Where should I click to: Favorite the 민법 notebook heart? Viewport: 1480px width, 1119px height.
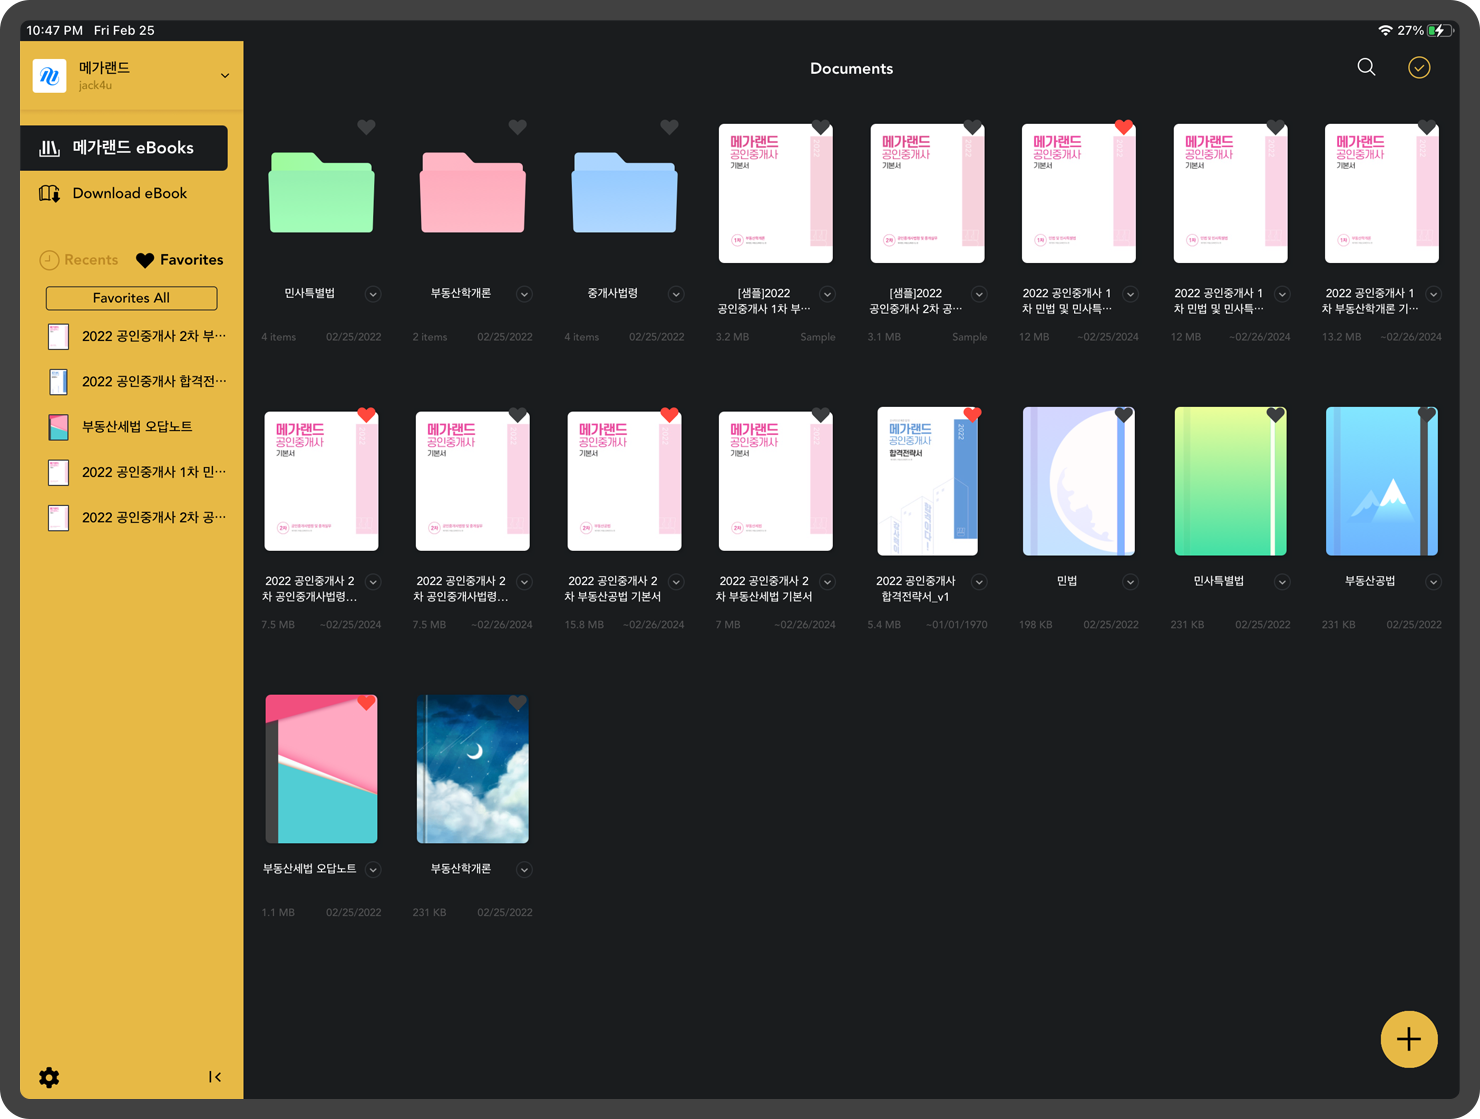tap(1124, 415)
